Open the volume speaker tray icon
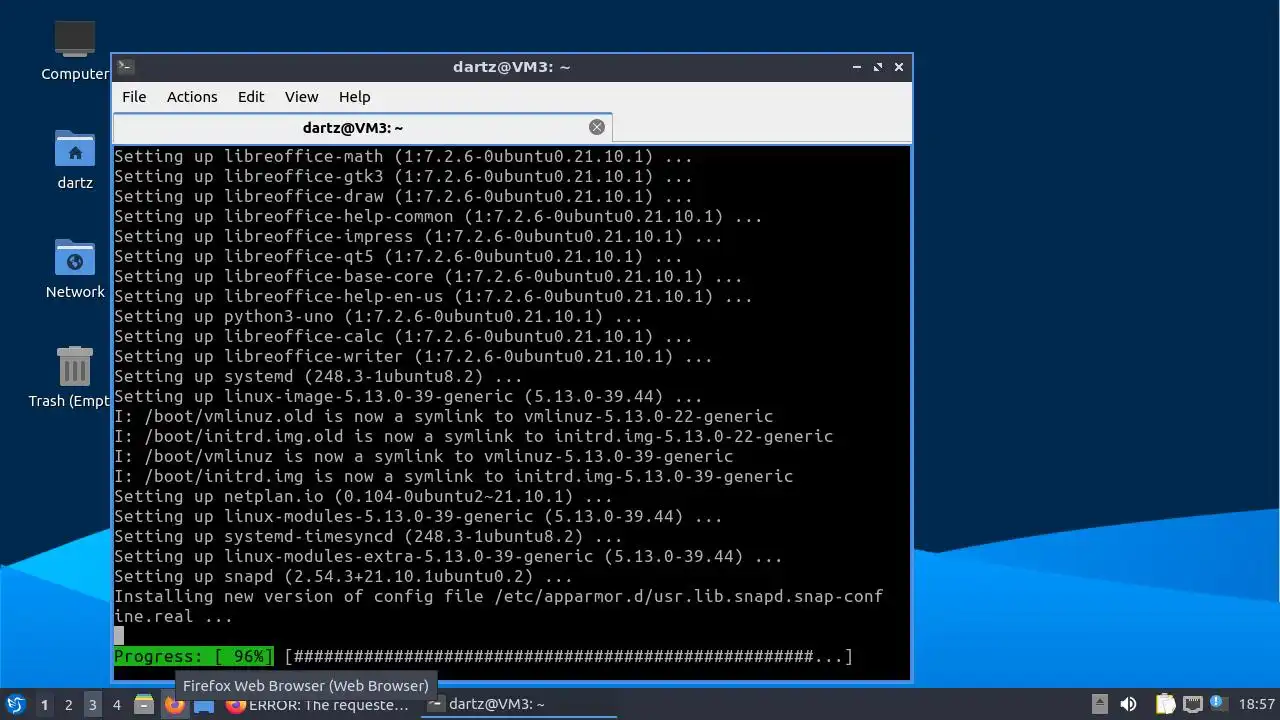The height and width of the screenshot is (720, 1280). [x=1128, y=704]
